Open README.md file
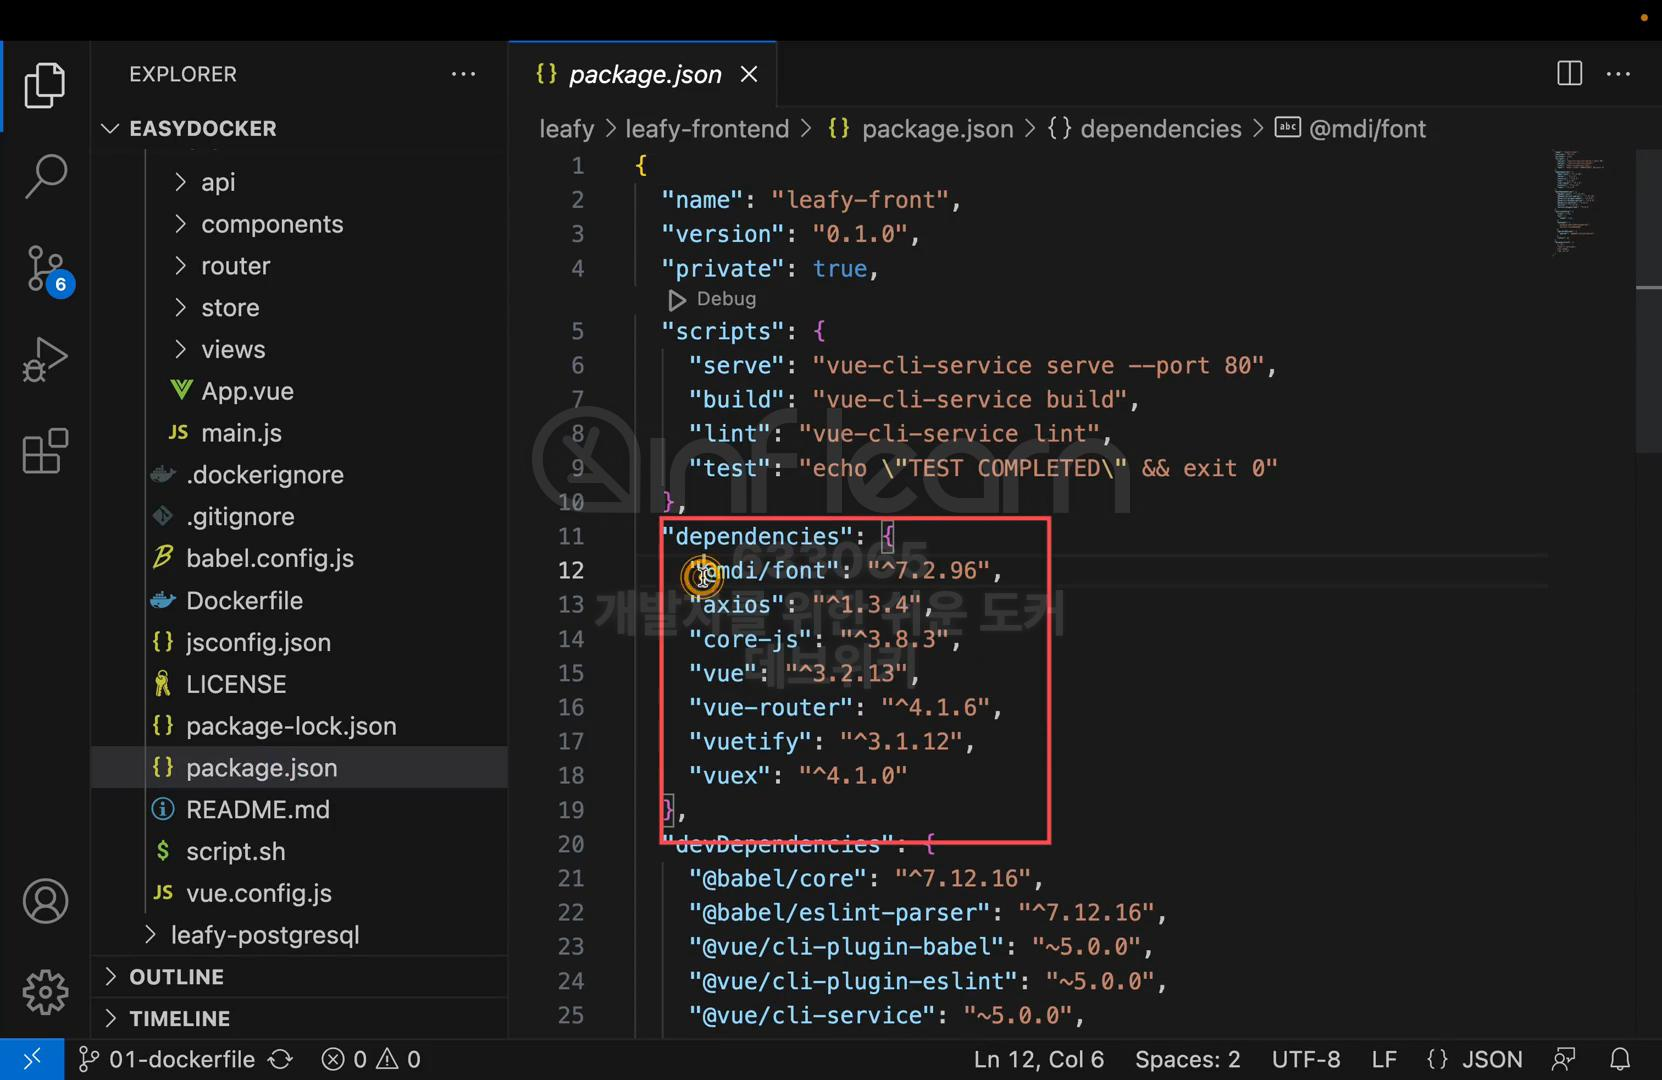 300,810
